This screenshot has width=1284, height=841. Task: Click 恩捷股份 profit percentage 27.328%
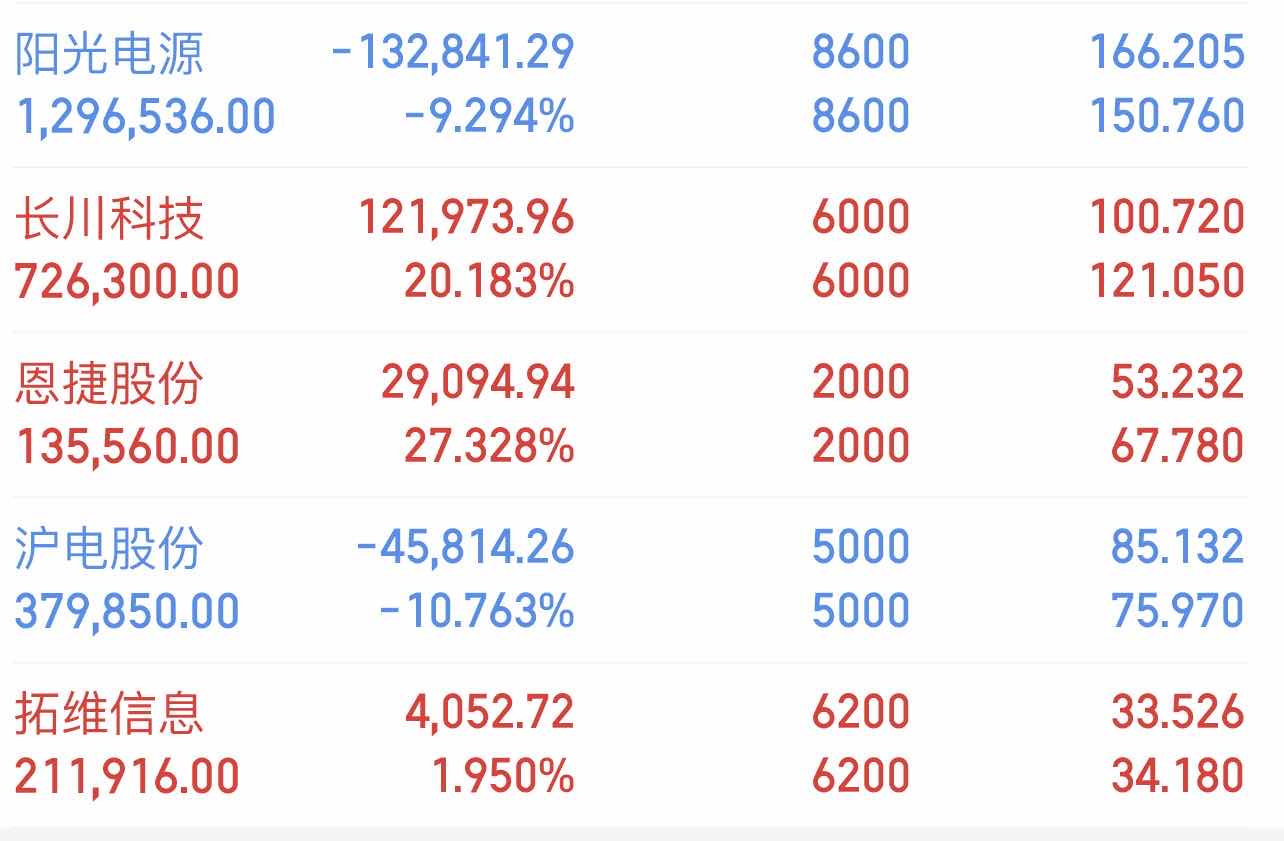coord(489,446)
